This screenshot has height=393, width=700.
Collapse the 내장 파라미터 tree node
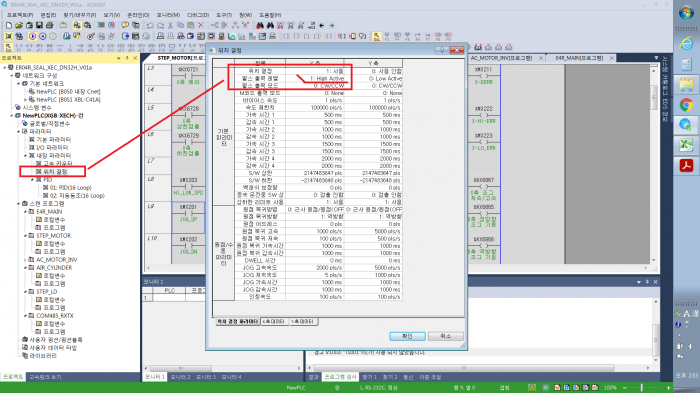coord(25,155)
